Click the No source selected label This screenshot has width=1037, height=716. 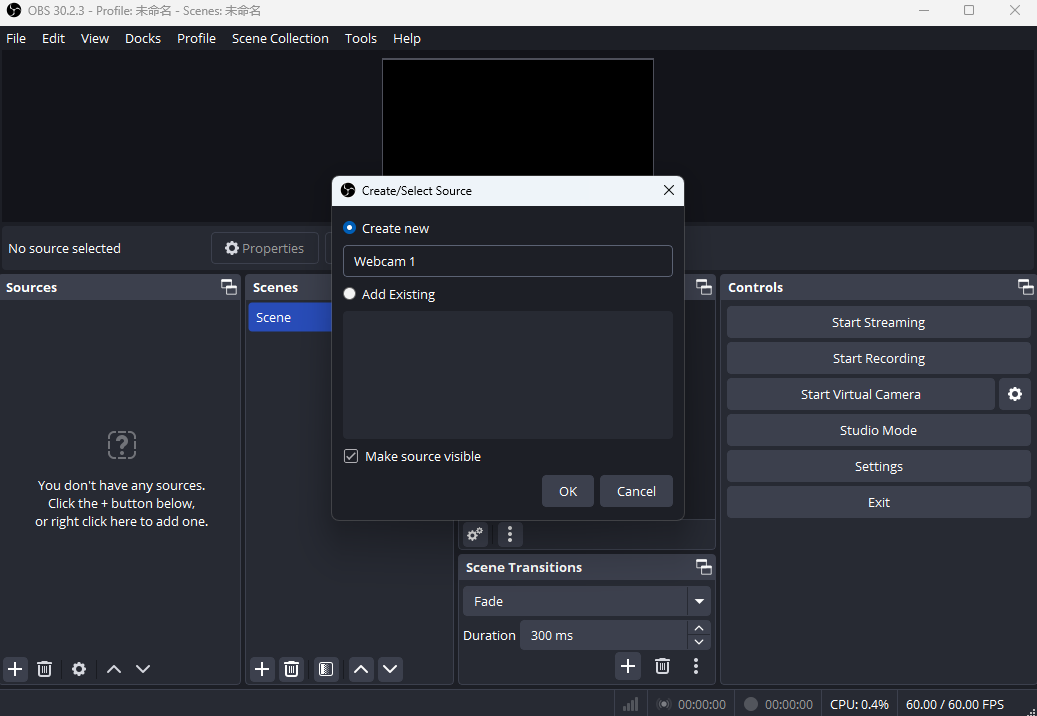point(65,248)
